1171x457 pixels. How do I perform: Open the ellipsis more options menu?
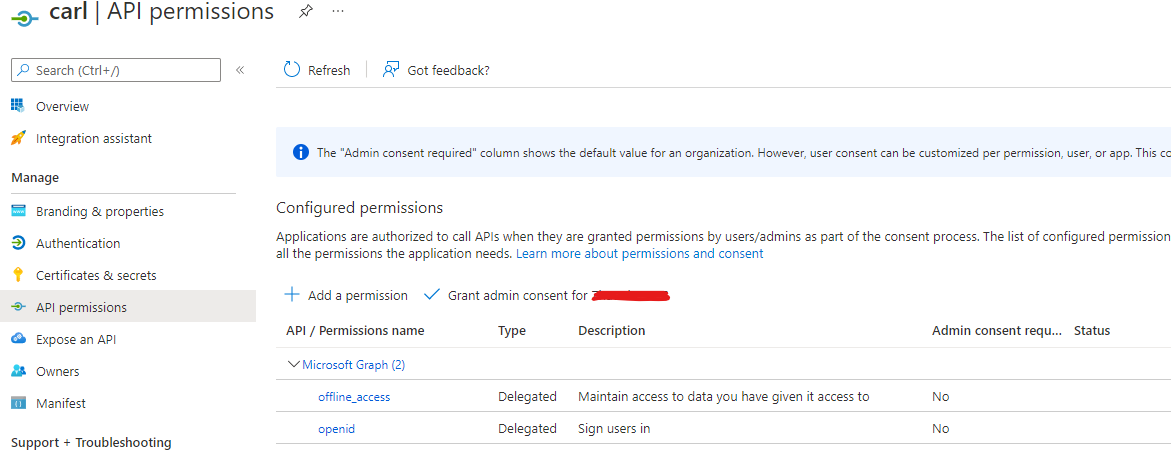[338, 11]
